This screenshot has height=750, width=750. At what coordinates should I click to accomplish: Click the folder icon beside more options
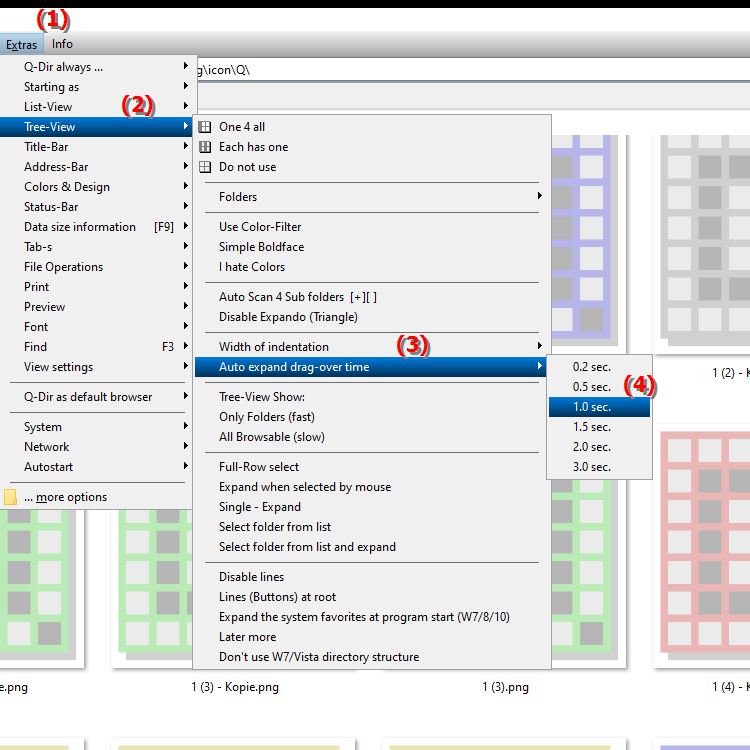click(x=10, y=497)
